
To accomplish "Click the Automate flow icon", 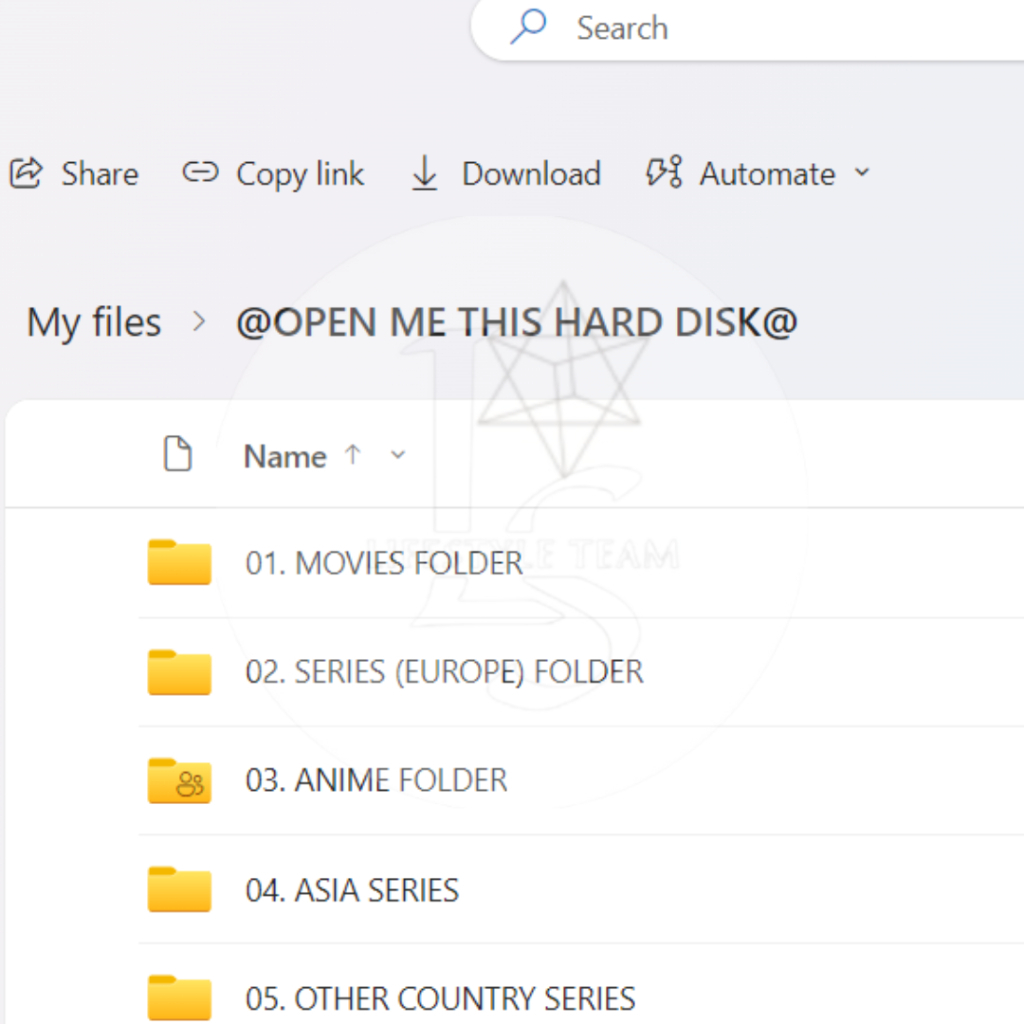I will pos(664,172).
